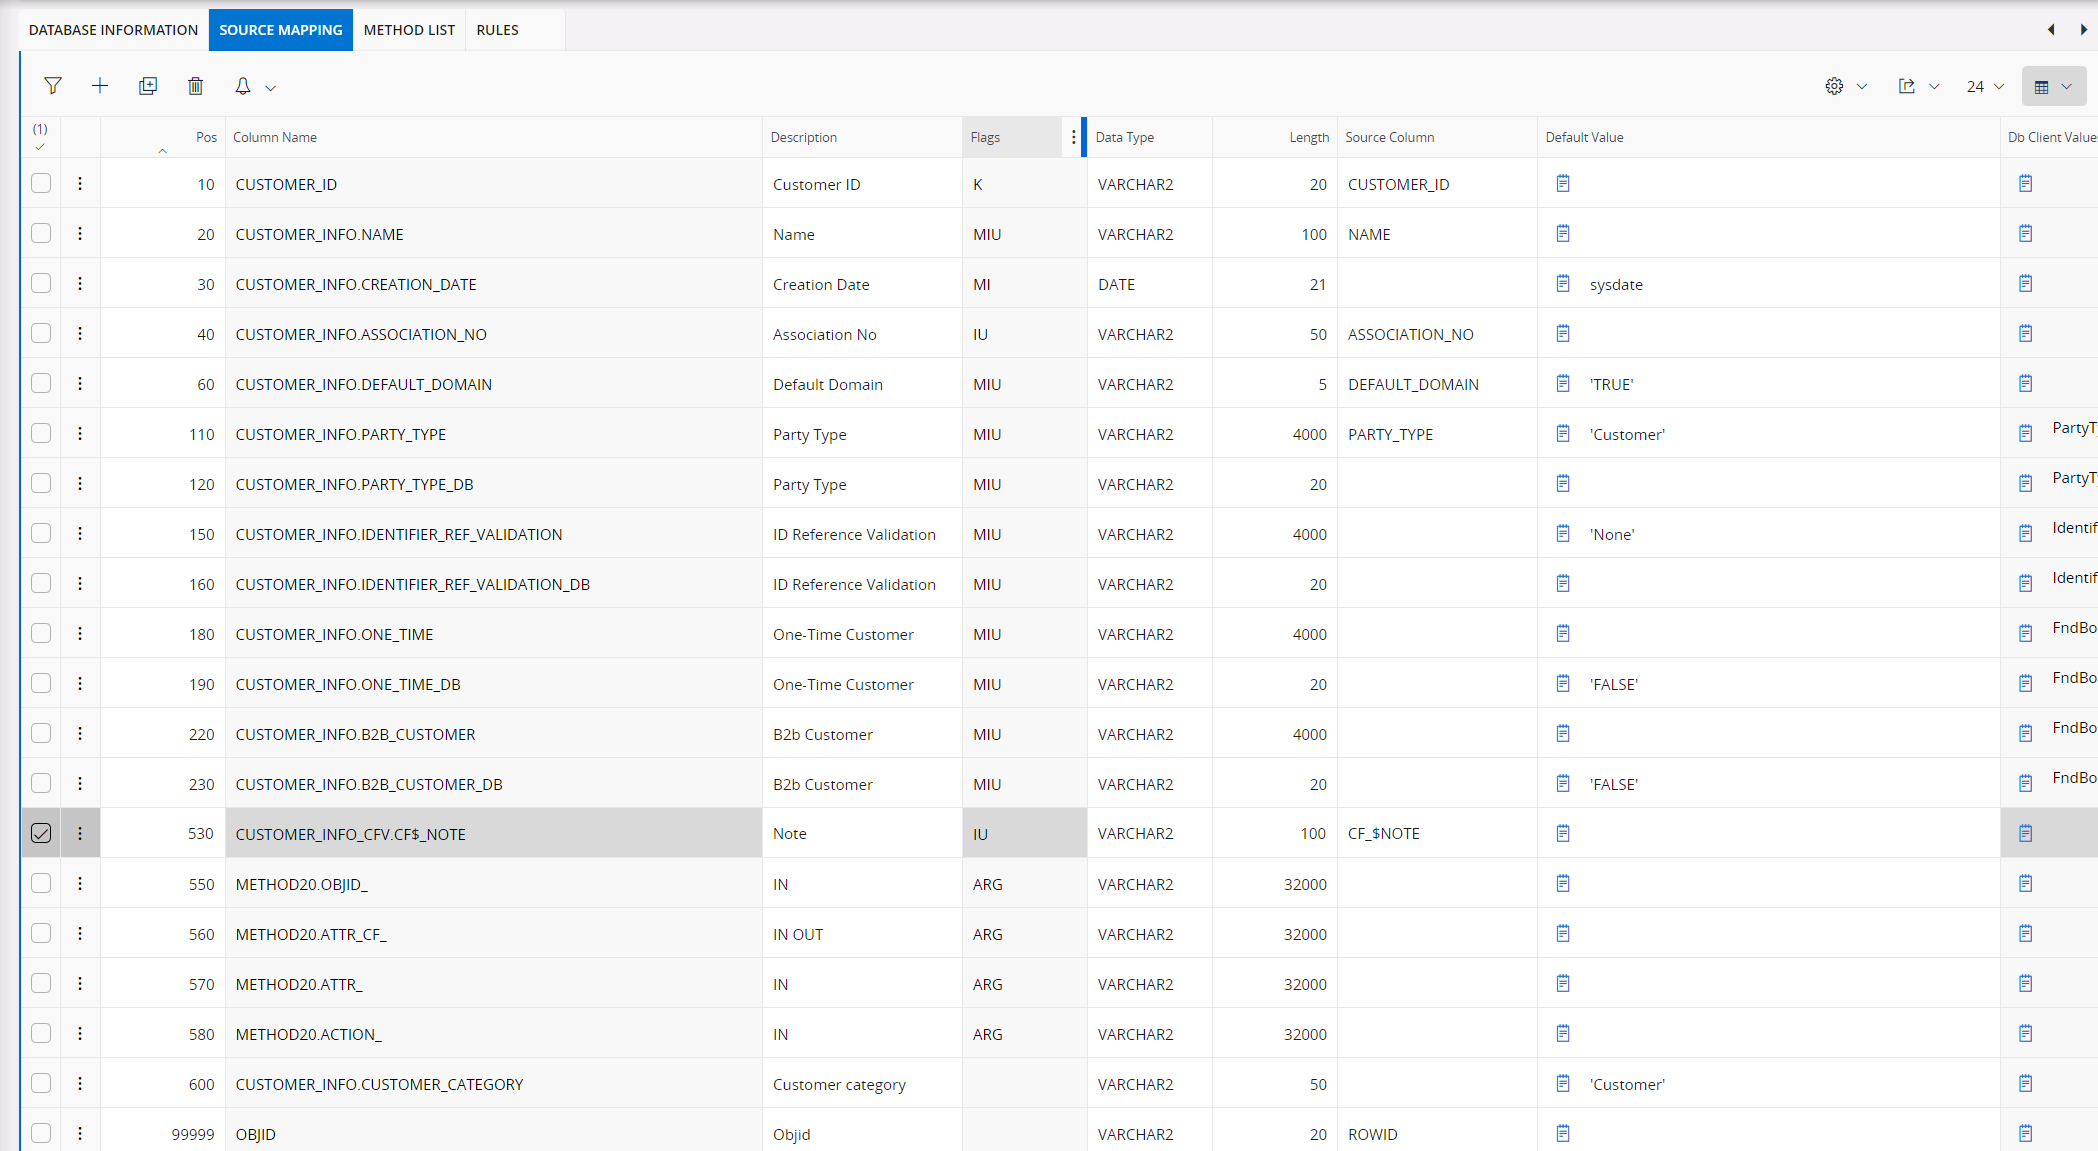Delete selected rows with the trash icon

click(195, 86)
